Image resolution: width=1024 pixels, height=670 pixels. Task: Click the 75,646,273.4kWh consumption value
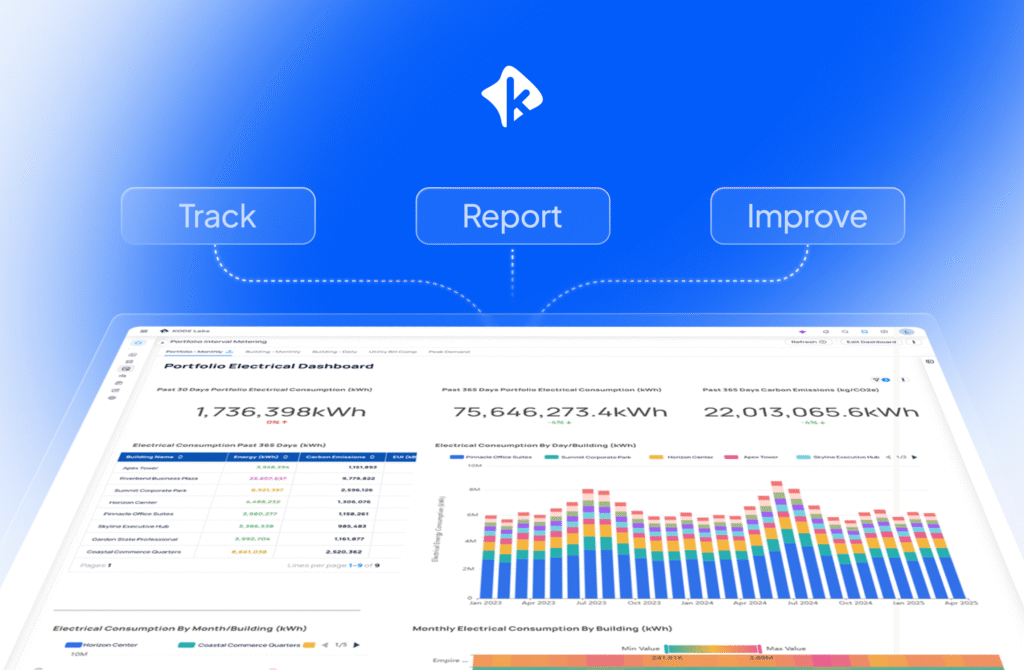click(560, 411)
